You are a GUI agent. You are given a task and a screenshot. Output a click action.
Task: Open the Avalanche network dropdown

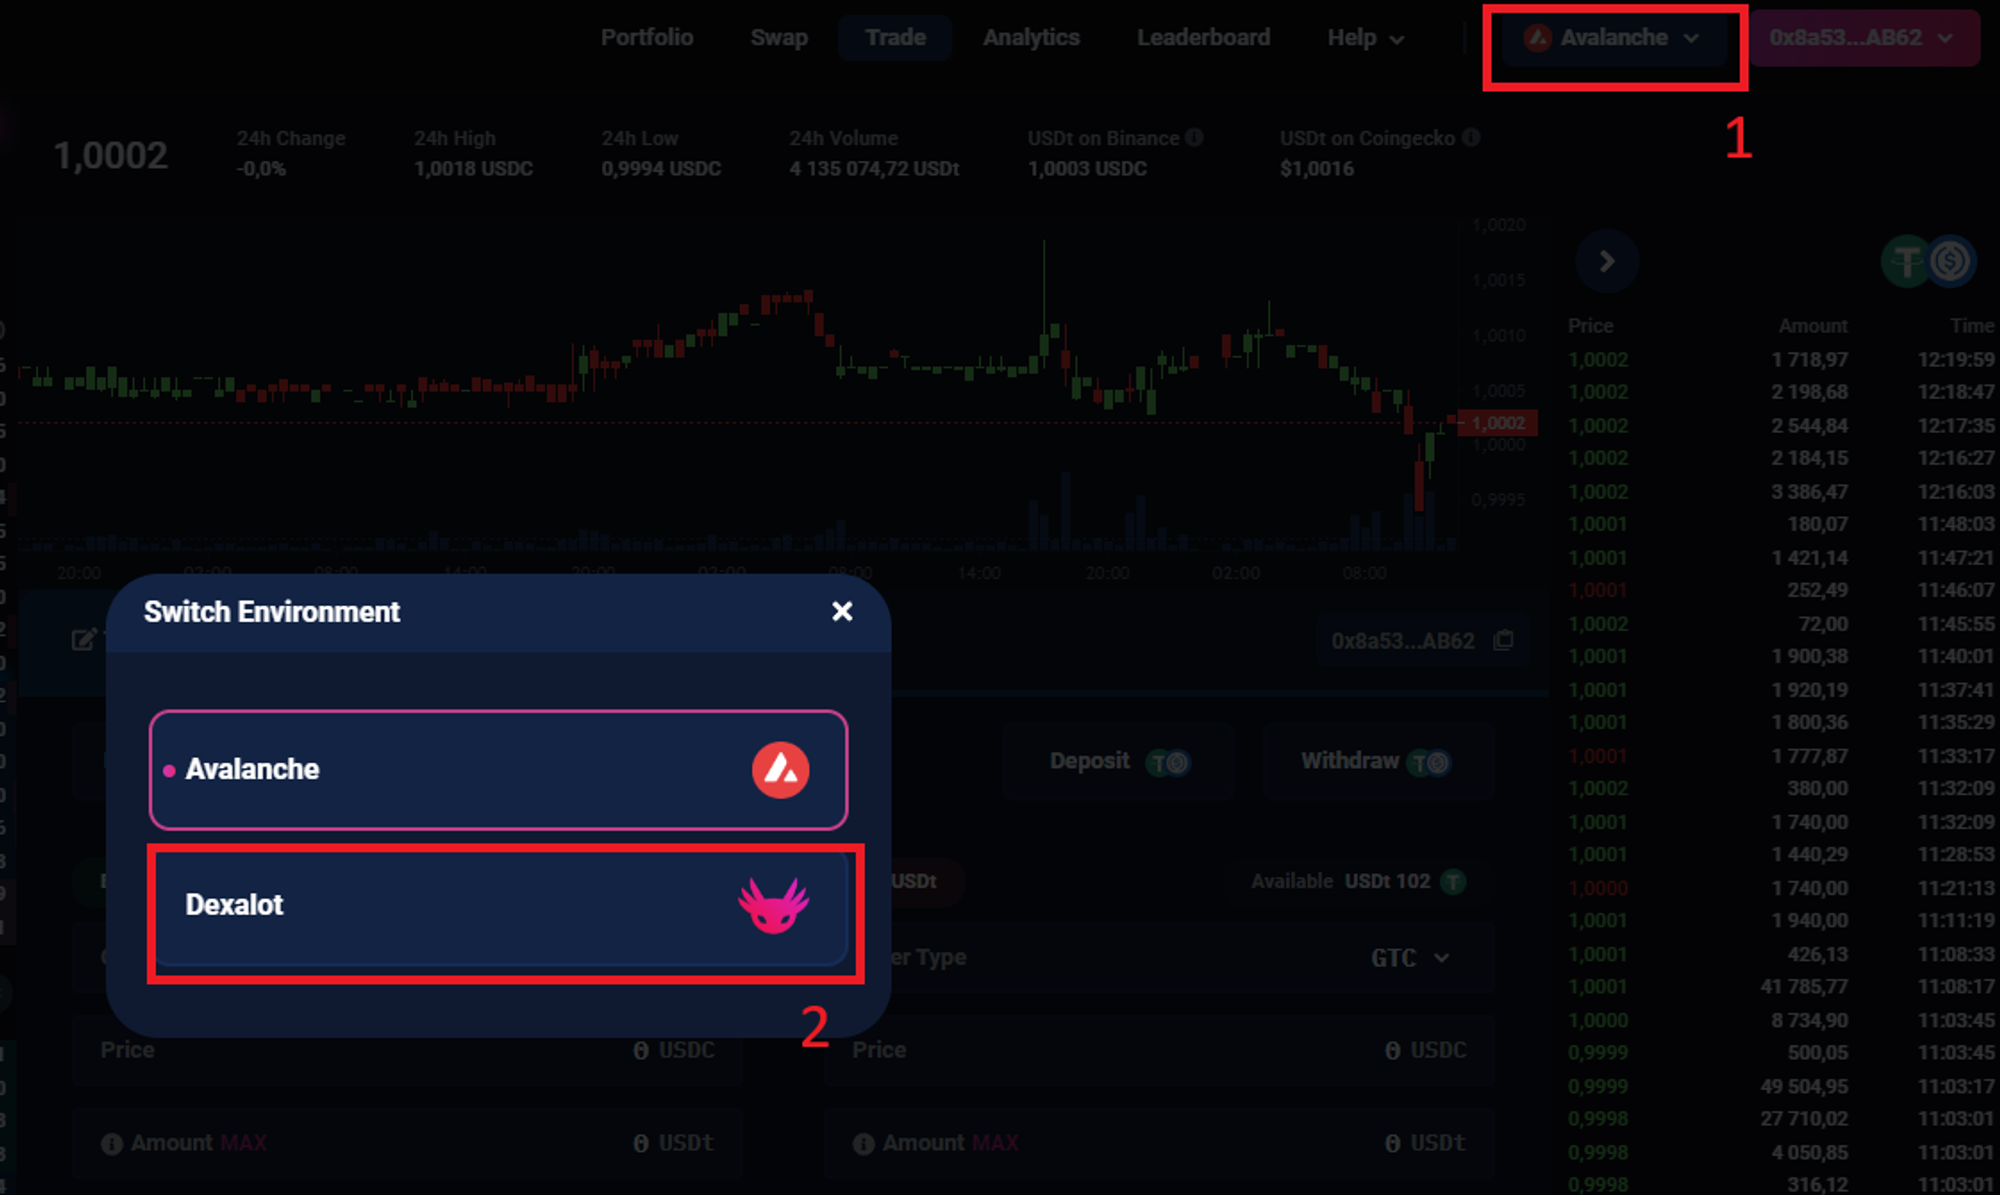[x=1613, y=38]
